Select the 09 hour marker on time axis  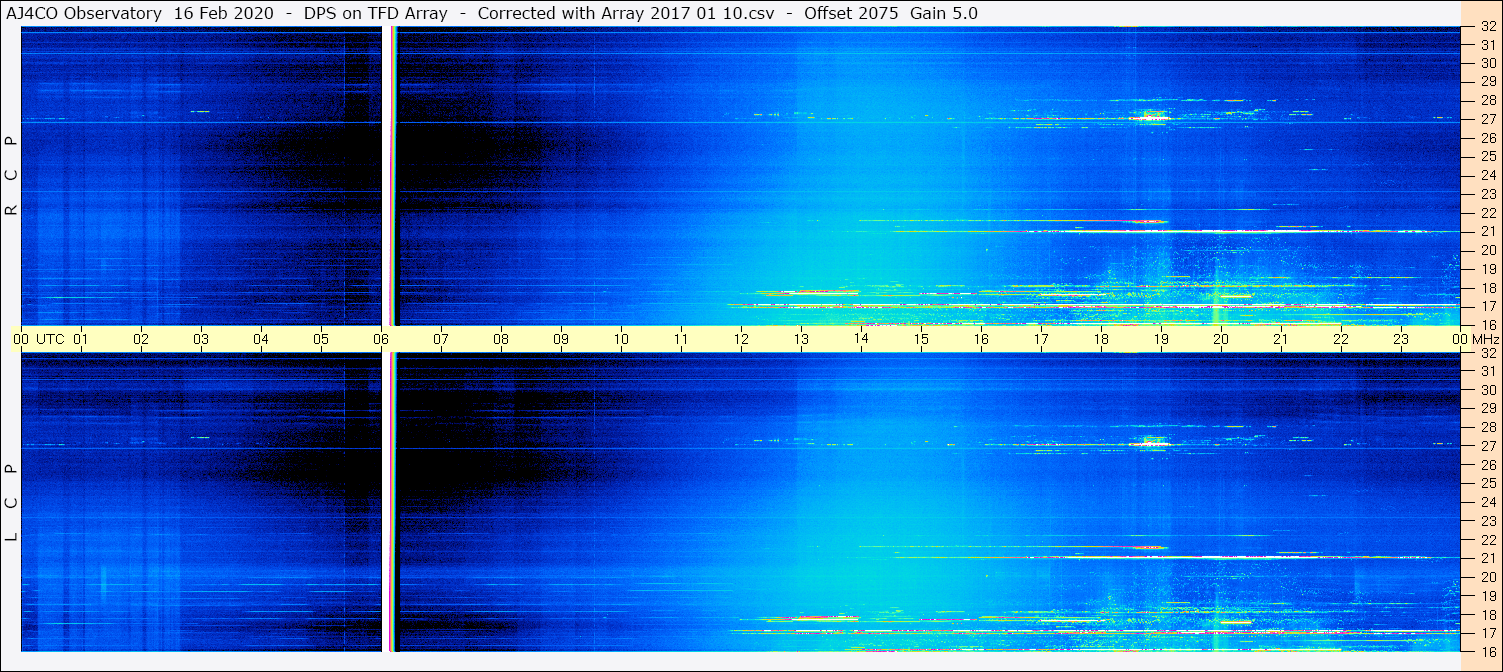(561, 339)
